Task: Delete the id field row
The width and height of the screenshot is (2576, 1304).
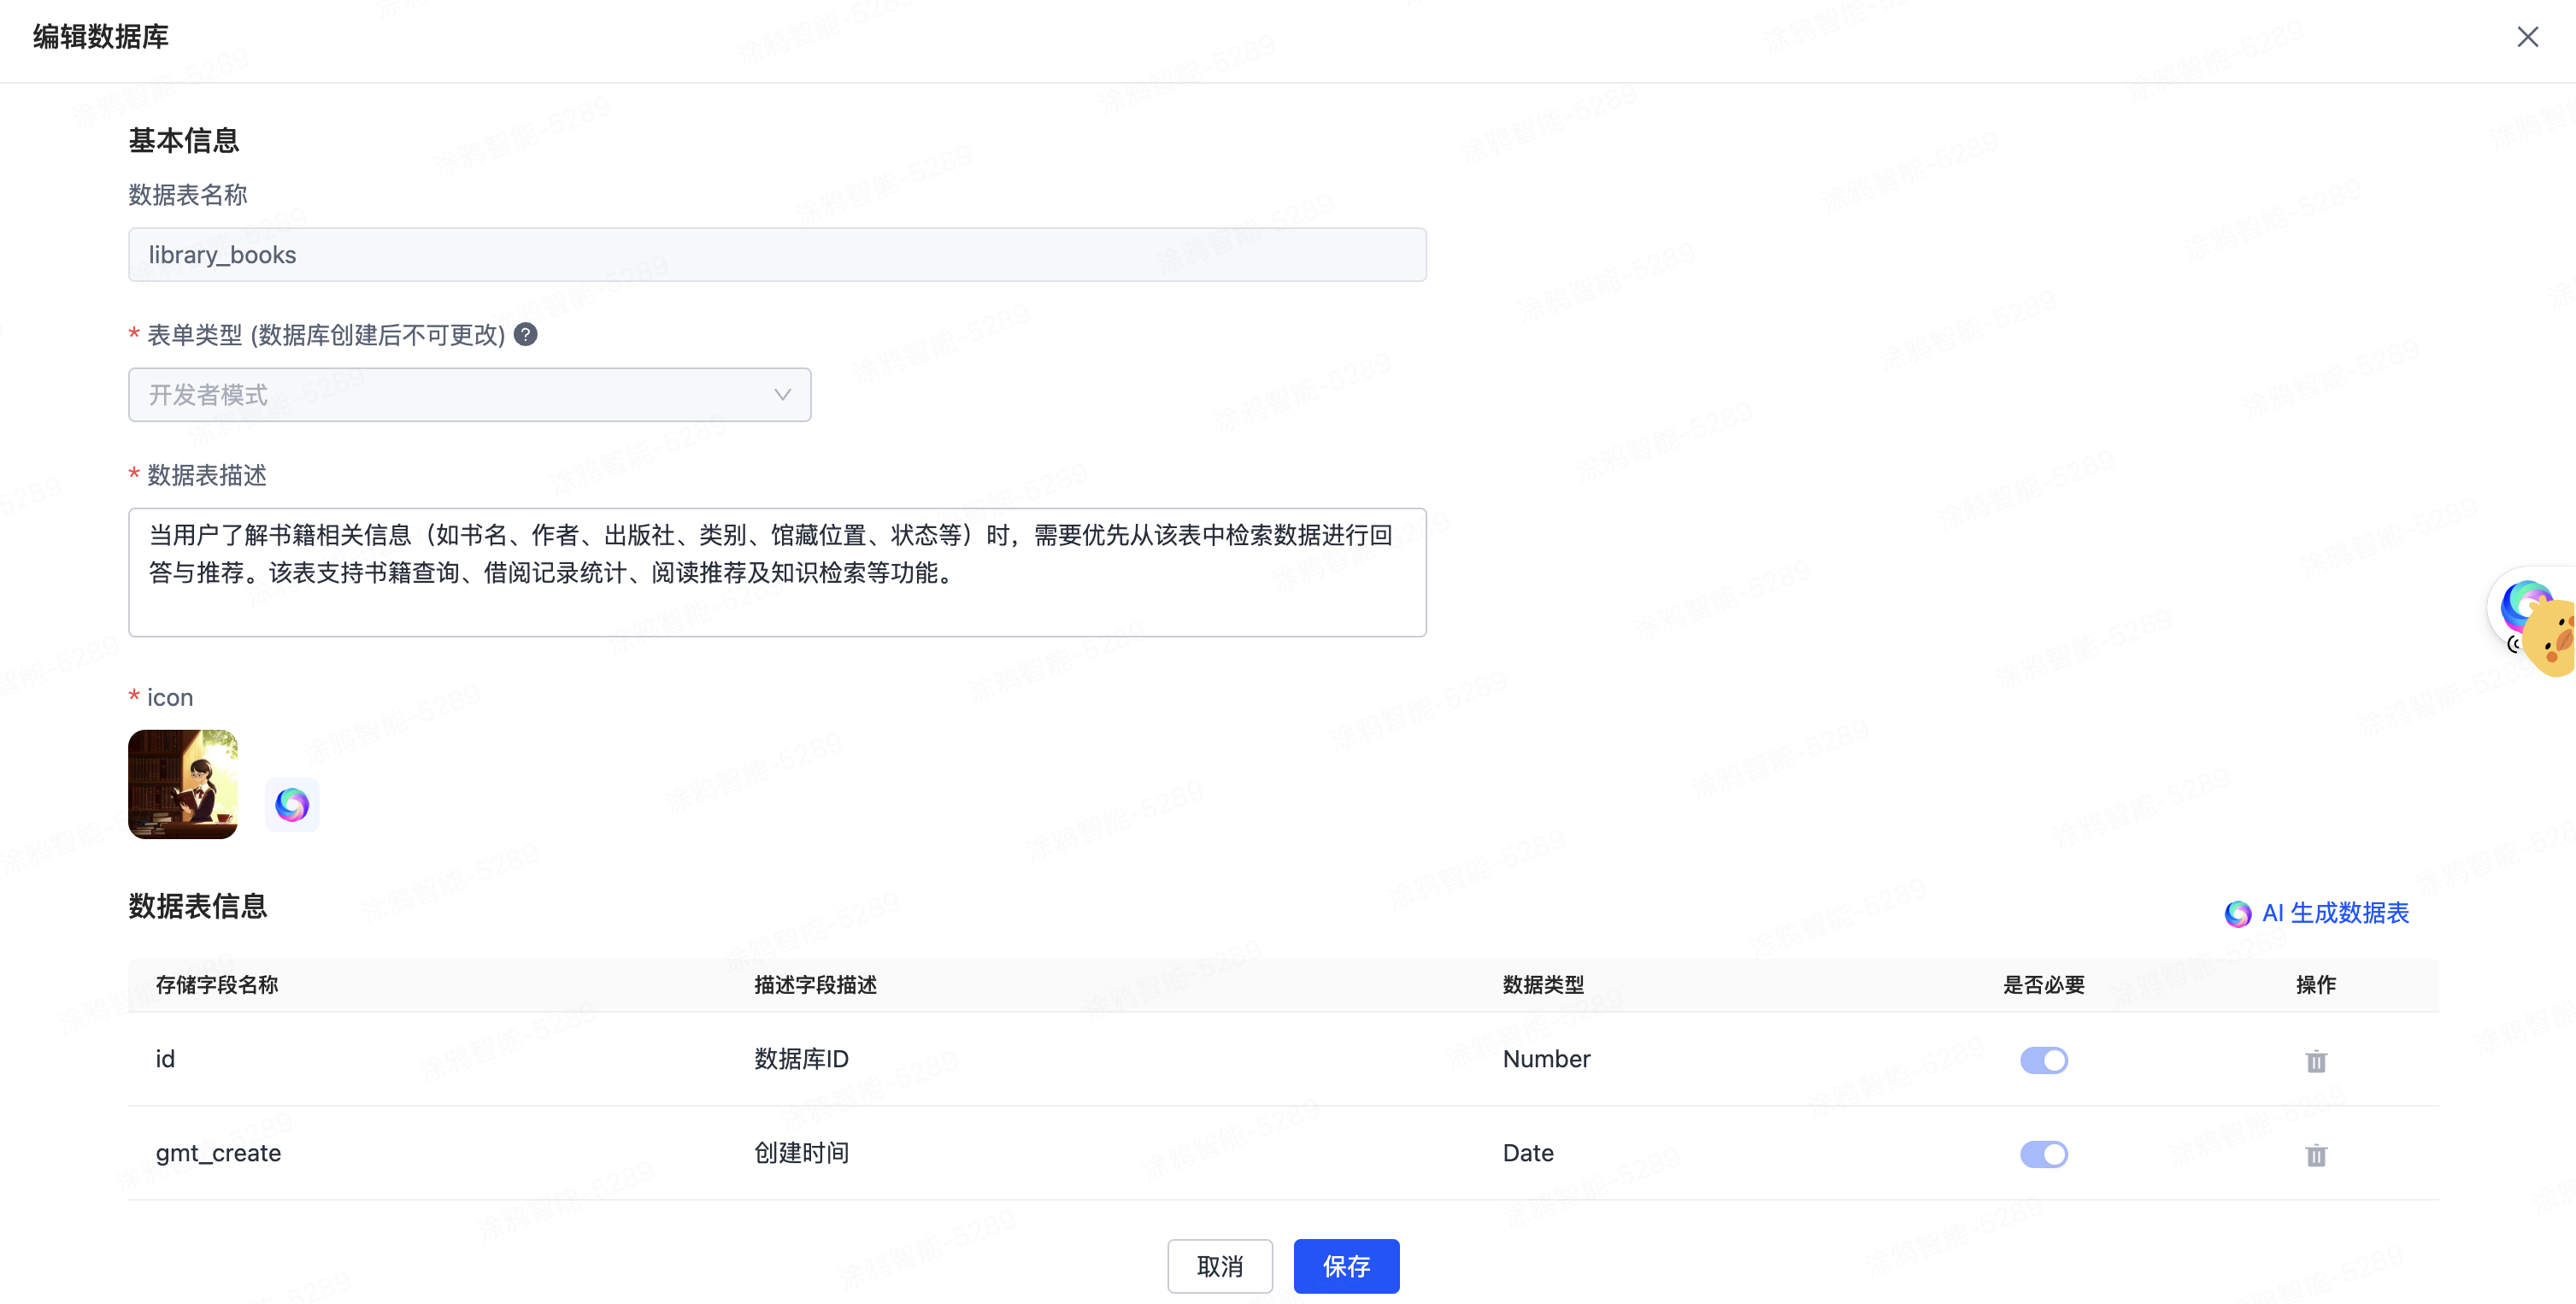Action: pos(2316,1061)
